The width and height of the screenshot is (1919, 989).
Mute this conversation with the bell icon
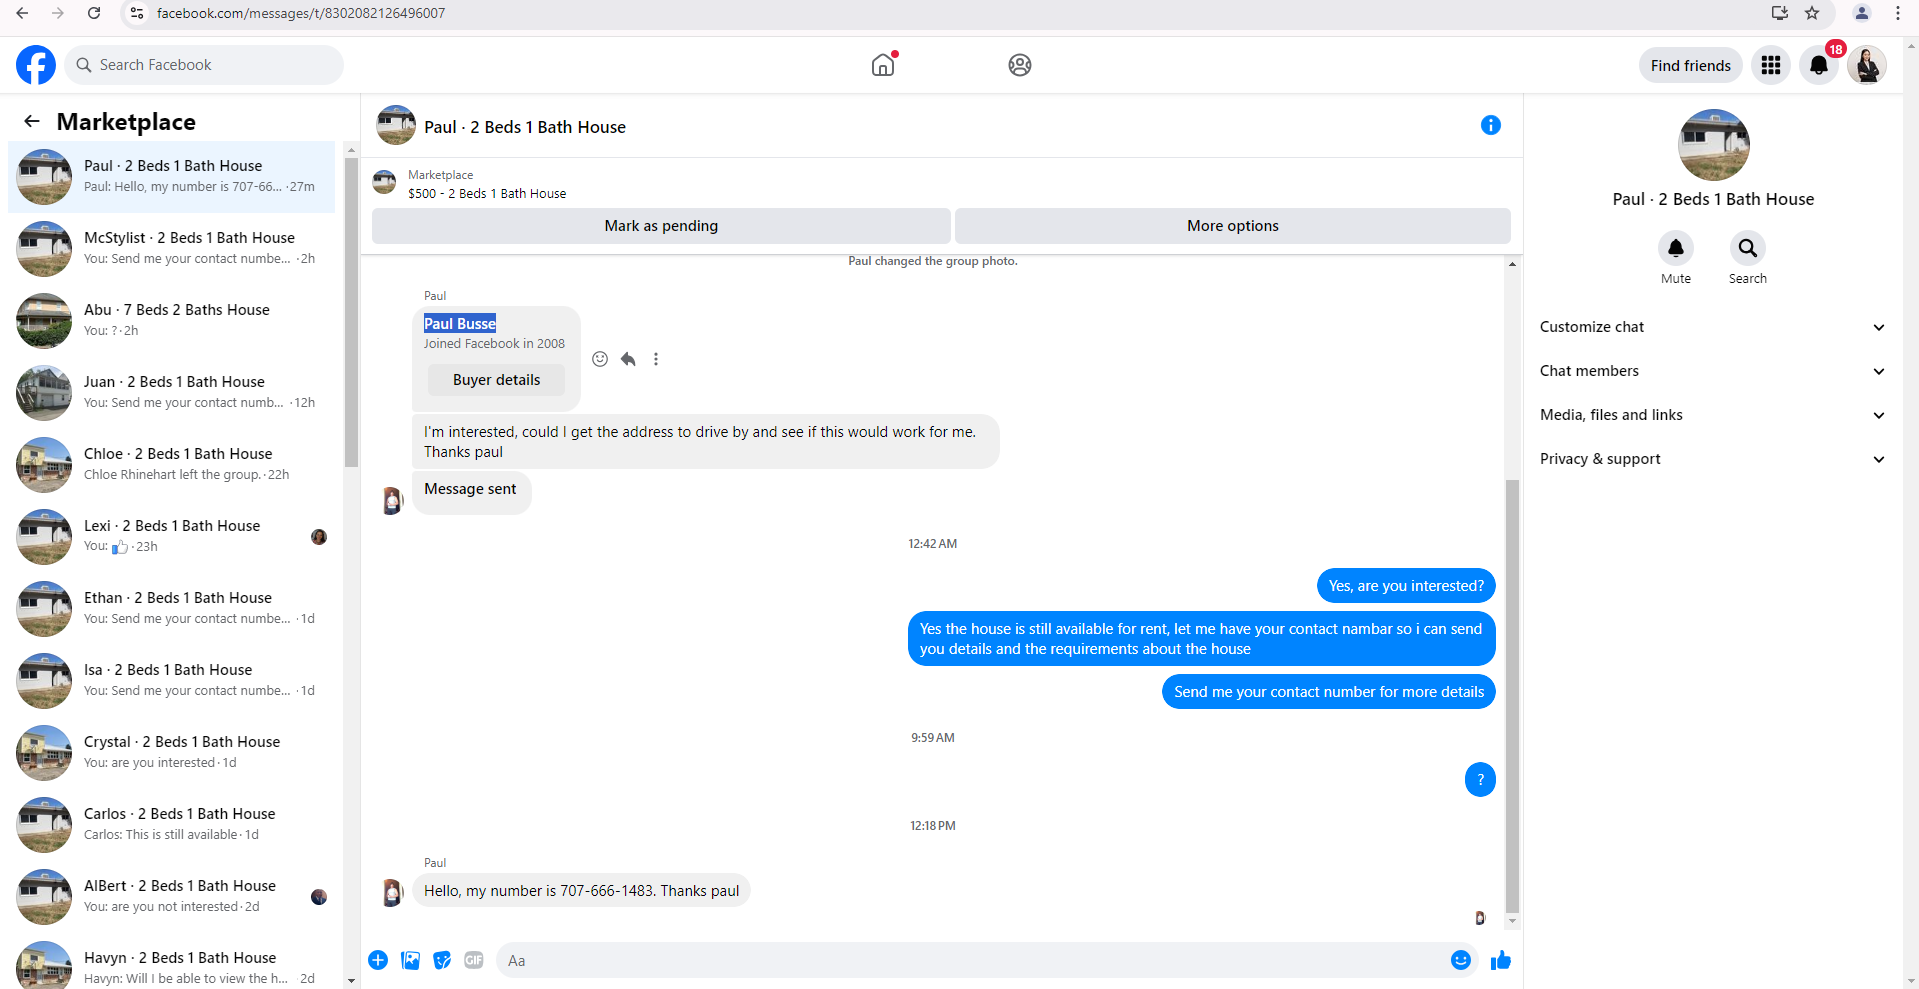[1676, 248]
